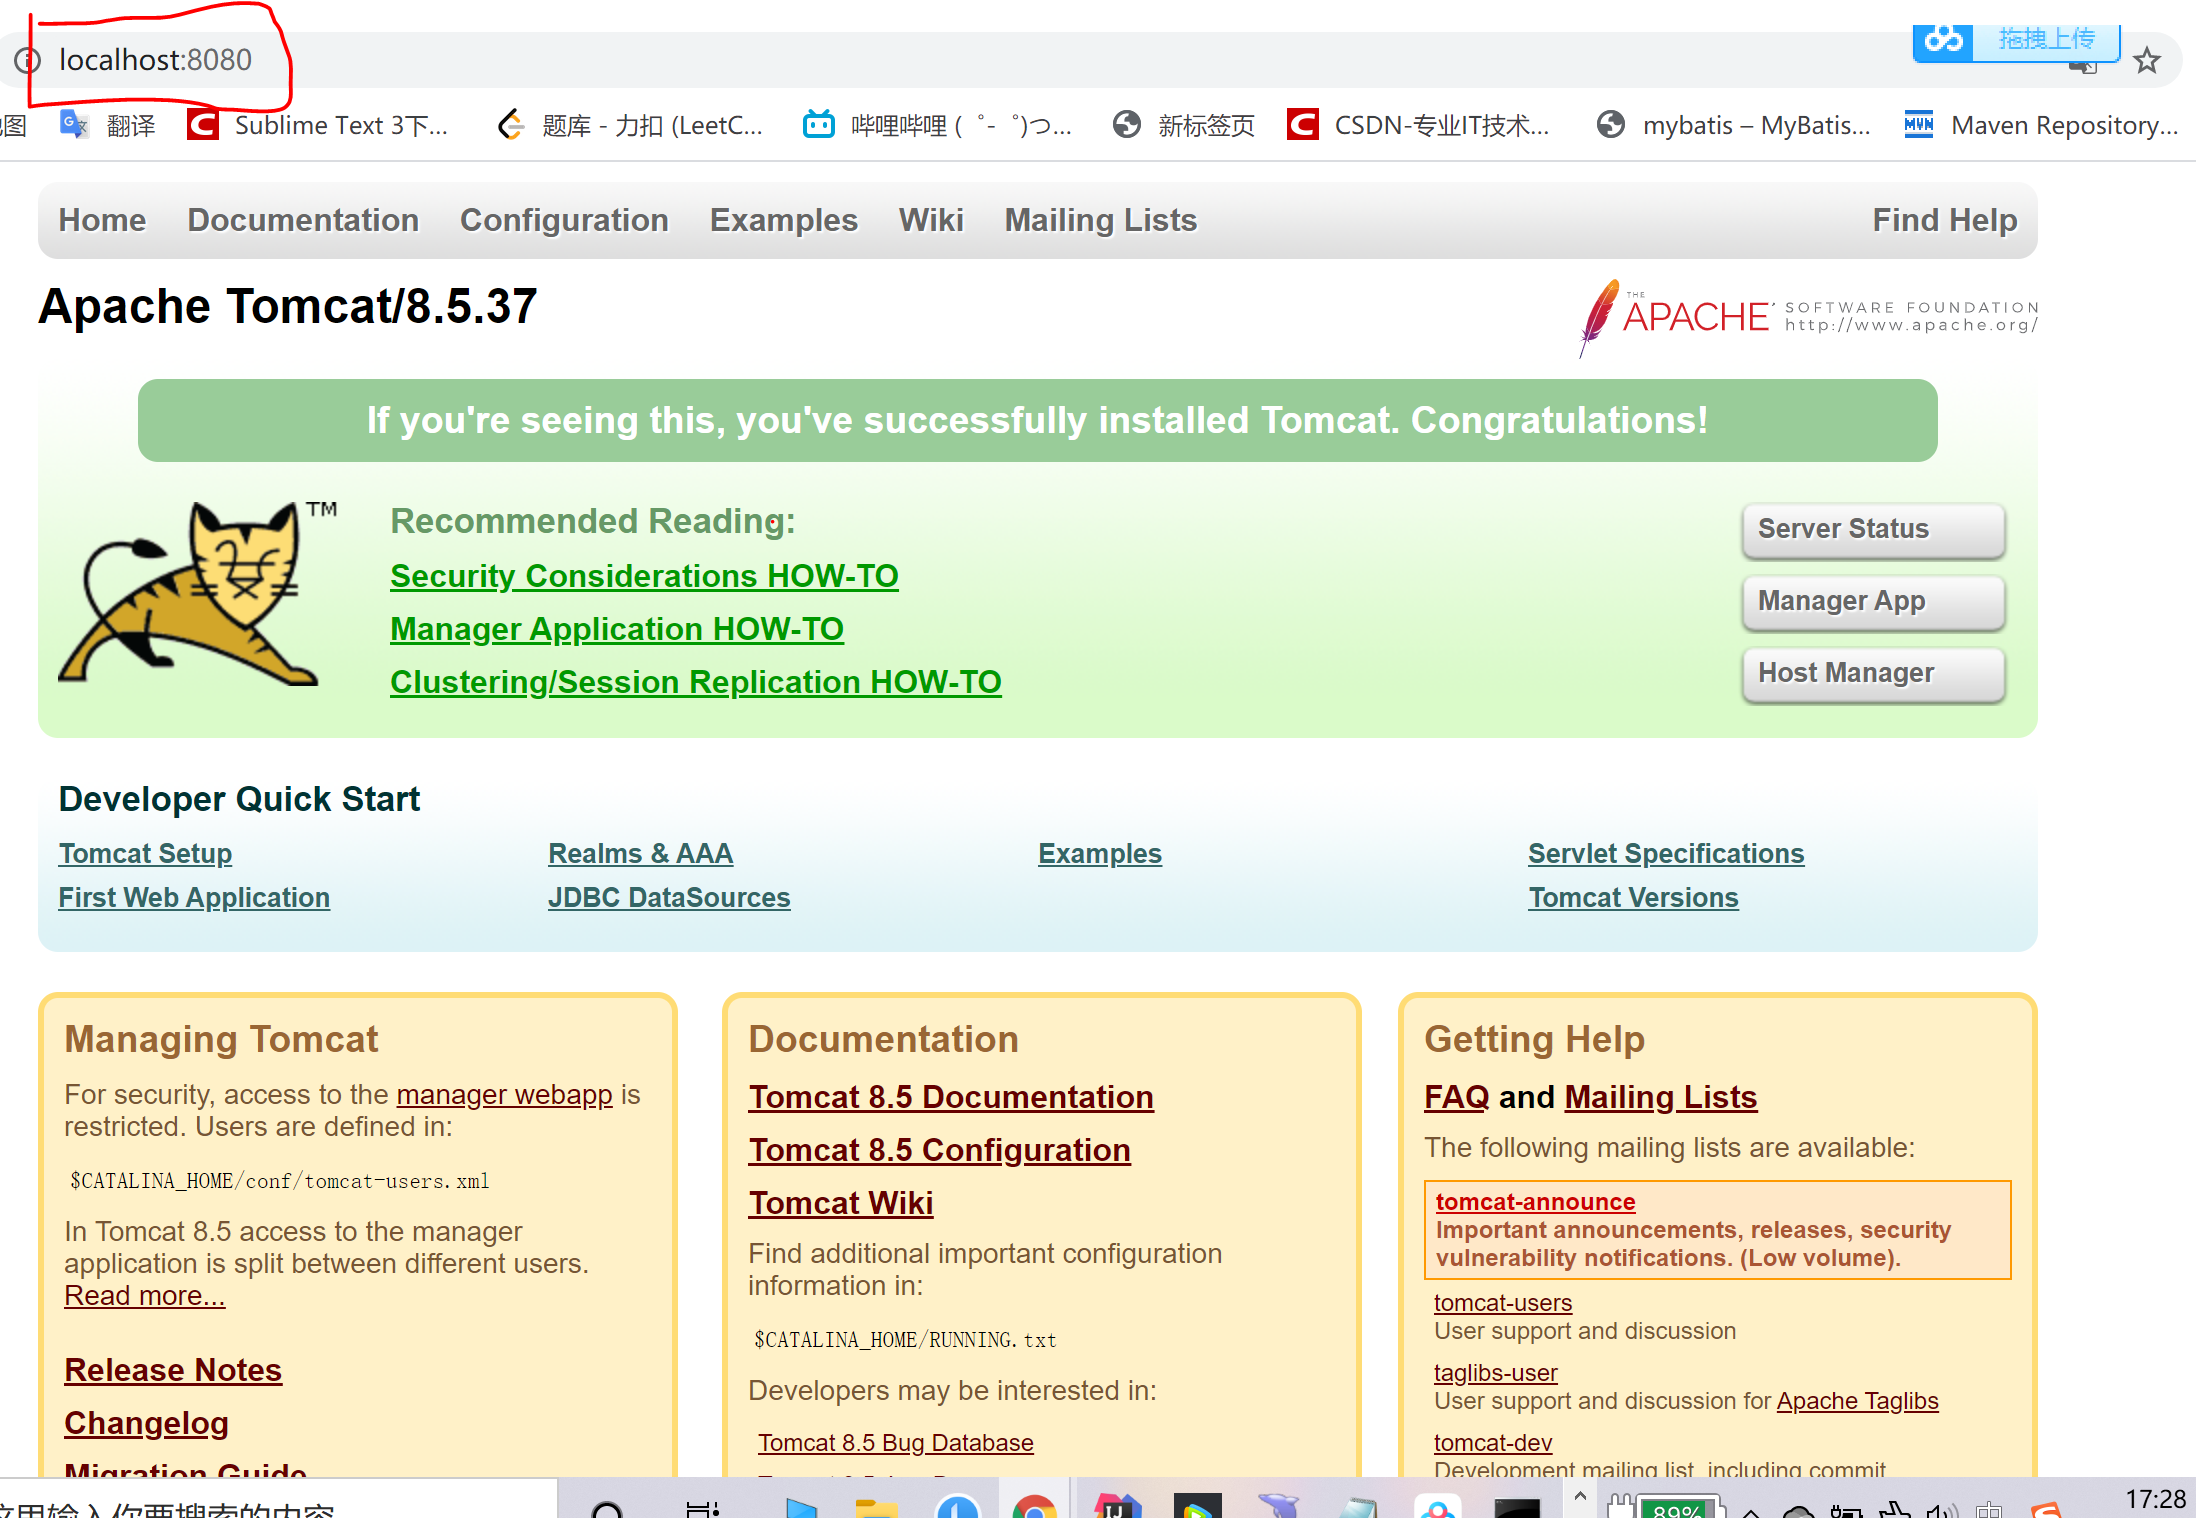Click the Server Status button
This screenshot has width=2196, height=1518.
pyautogui.click(x=1872, y=529)
